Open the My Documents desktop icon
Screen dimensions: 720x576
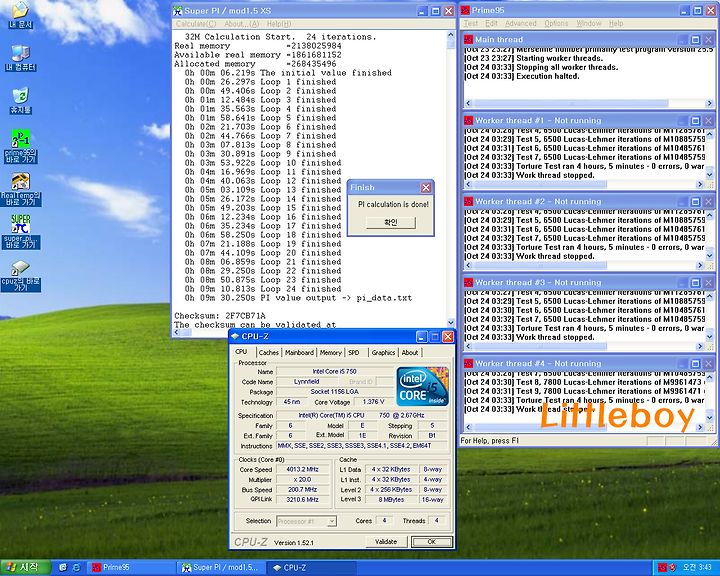point(20,14)
